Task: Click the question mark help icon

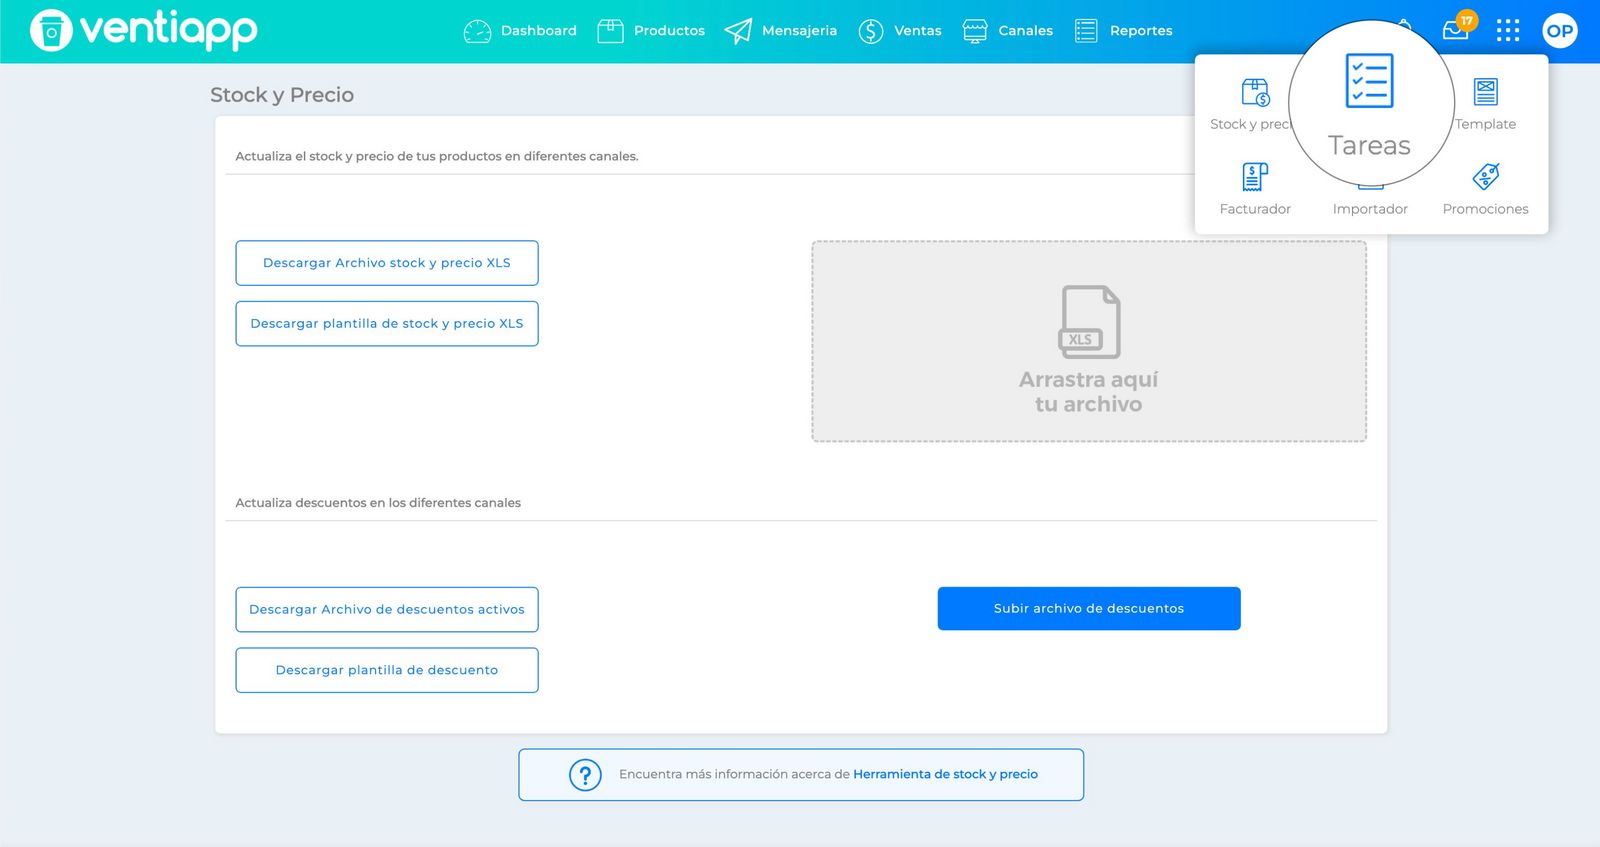Action: click(x=585, y=775)
